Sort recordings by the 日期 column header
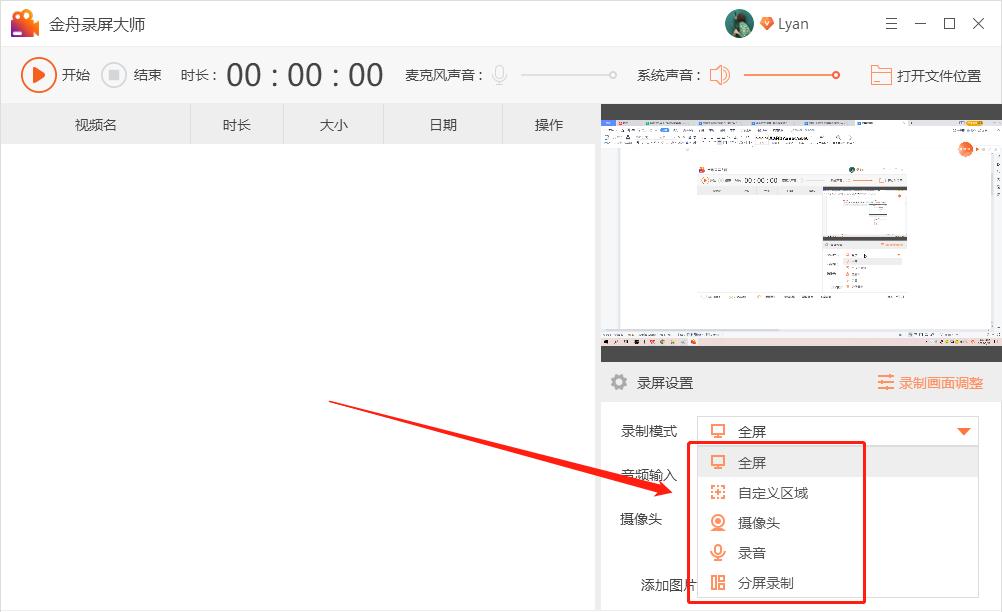The height and width of the screenshot is (612, 1002). [x=442, y=123]
